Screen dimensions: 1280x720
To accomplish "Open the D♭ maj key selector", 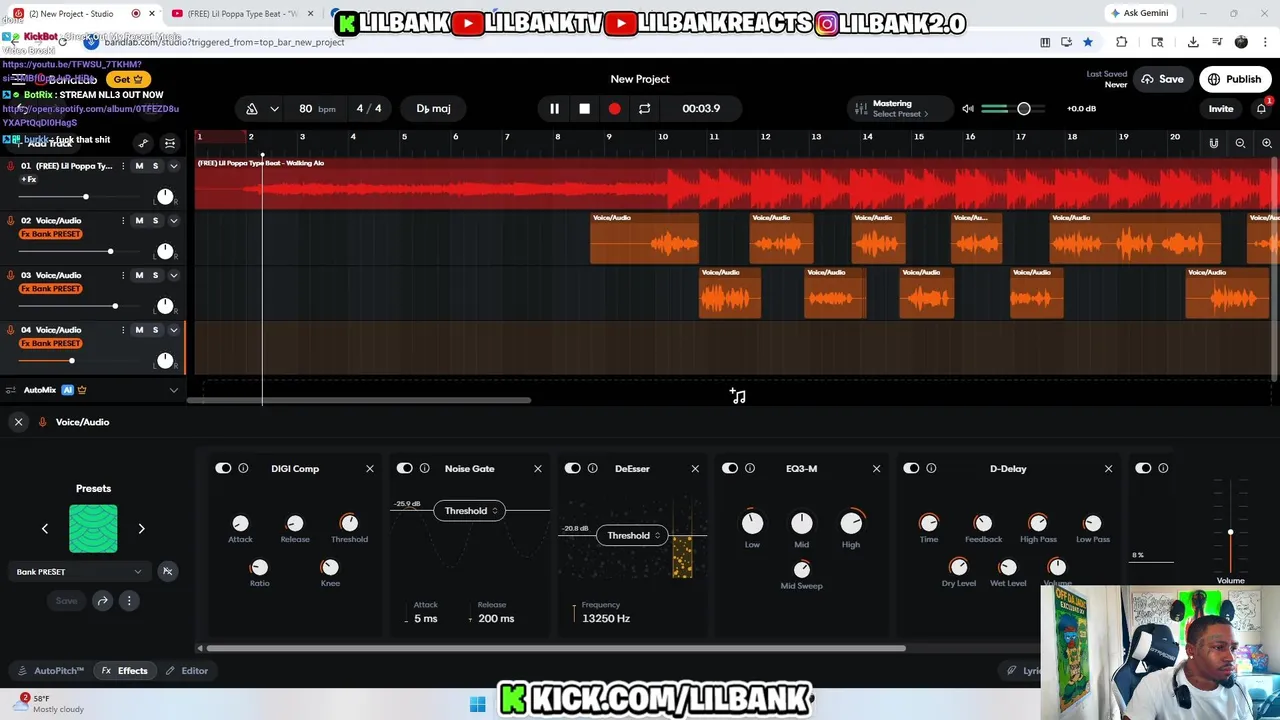I will 433,108.
